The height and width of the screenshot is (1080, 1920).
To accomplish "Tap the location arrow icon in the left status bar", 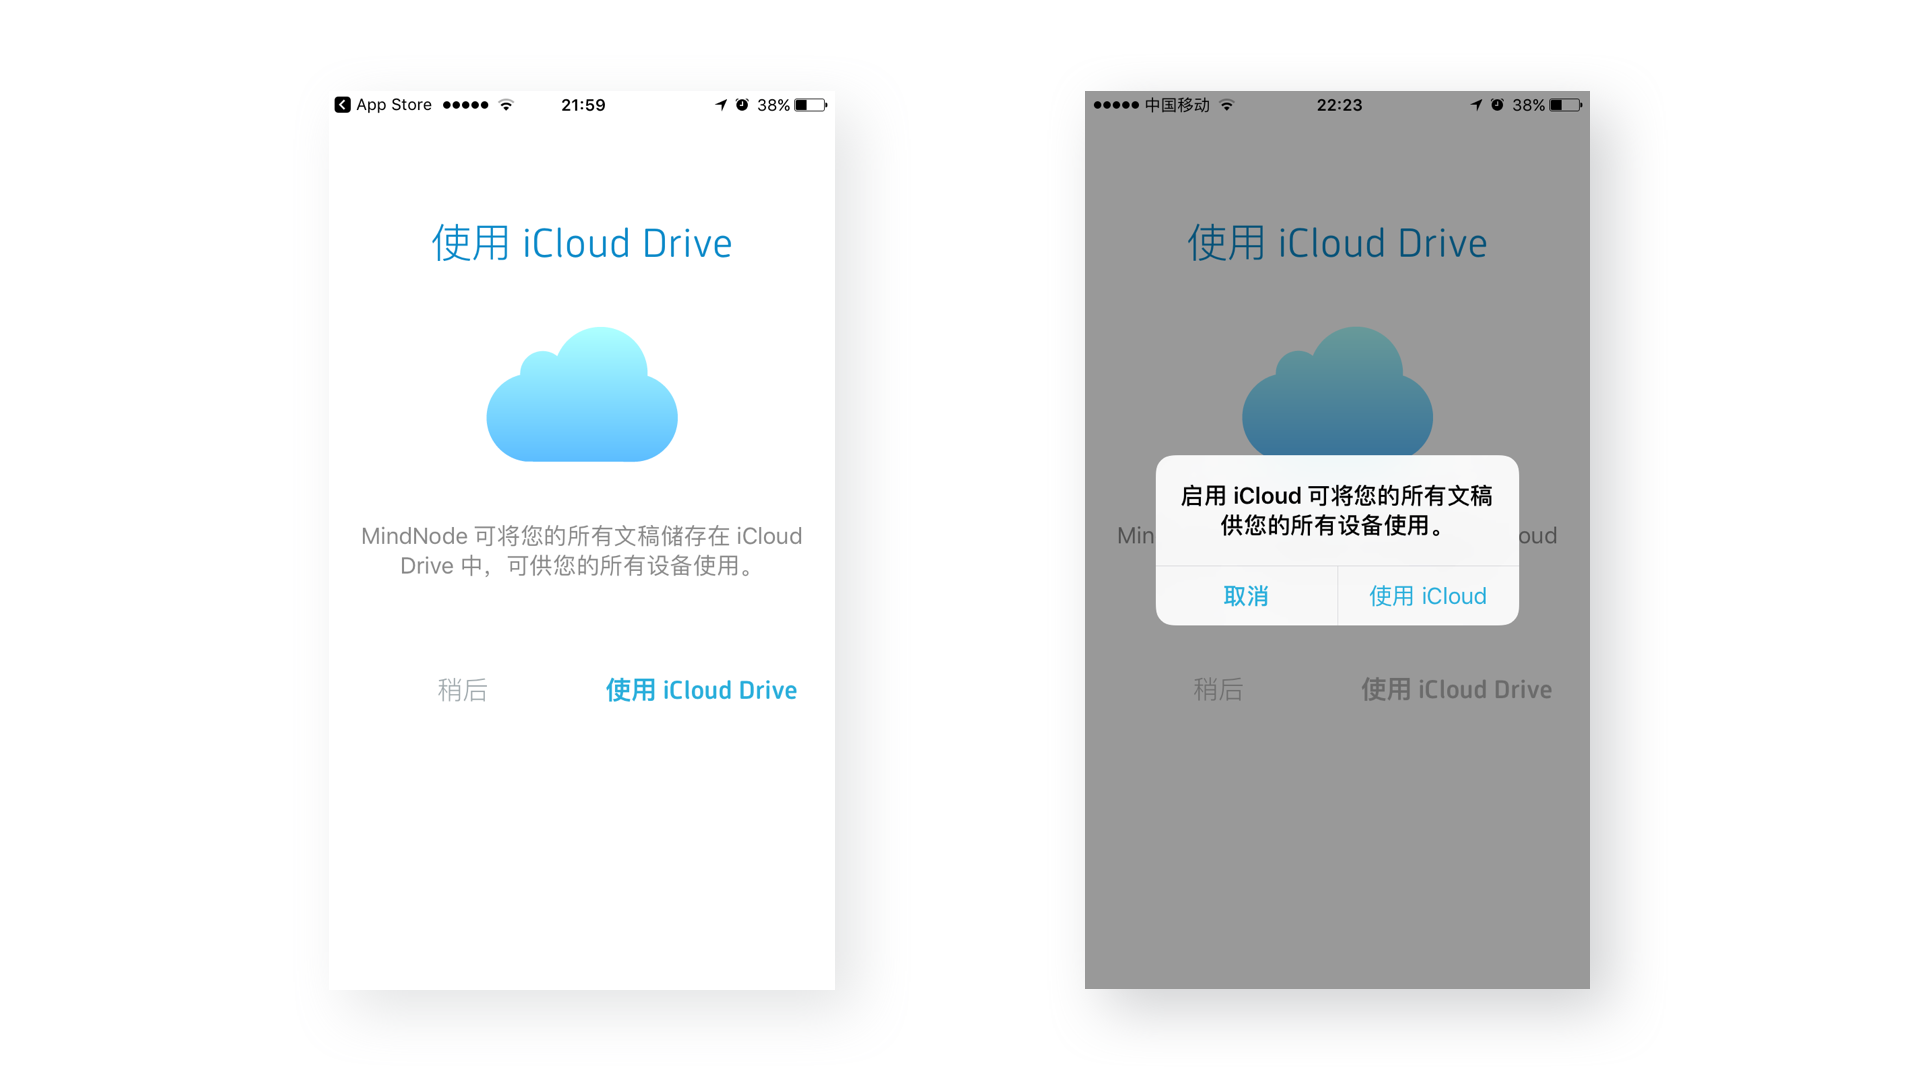I will point(721,105).
